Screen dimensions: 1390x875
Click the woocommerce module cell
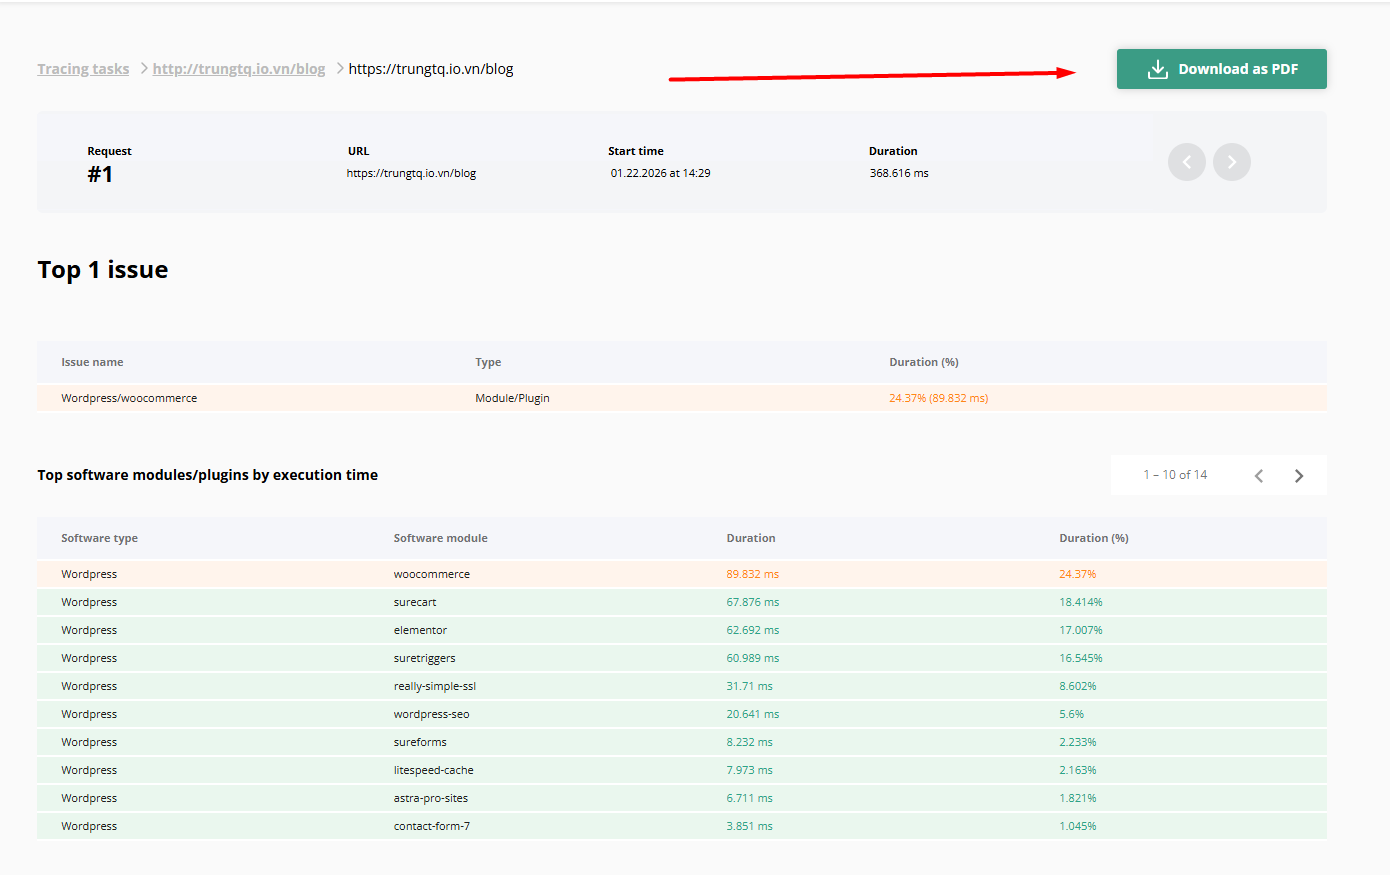[432, 574]
